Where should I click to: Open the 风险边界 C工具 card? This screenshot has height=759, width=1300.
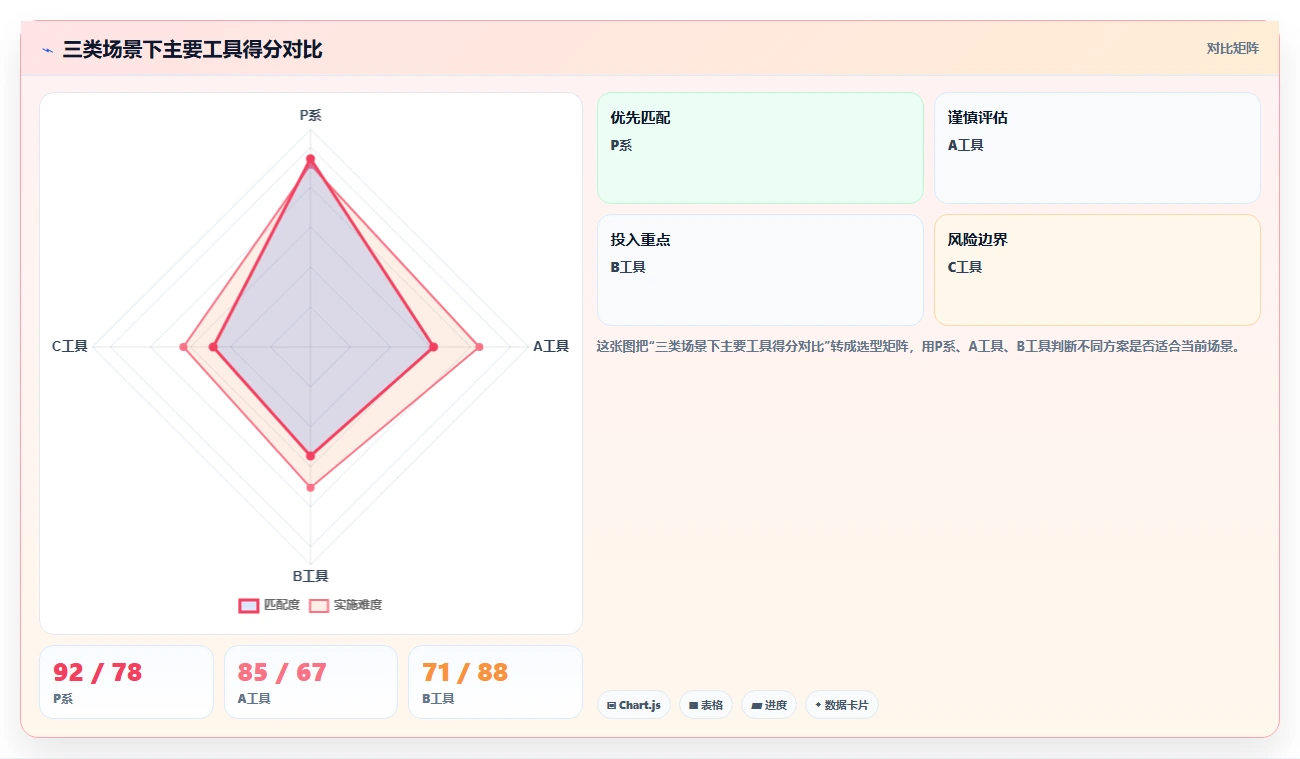point(1097,270)
